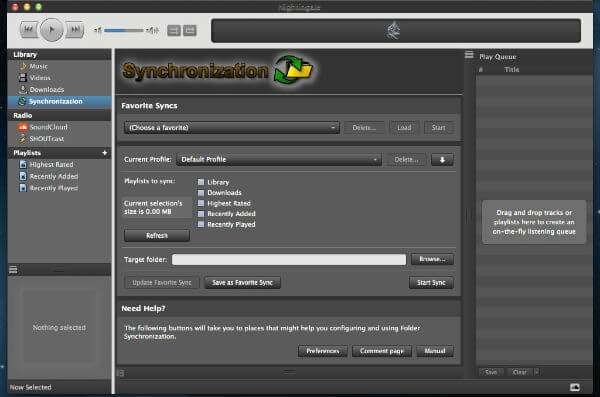The image size is (600, 397).
Task: Add new playlist with plus icon
Action: (x=104, y=153)
